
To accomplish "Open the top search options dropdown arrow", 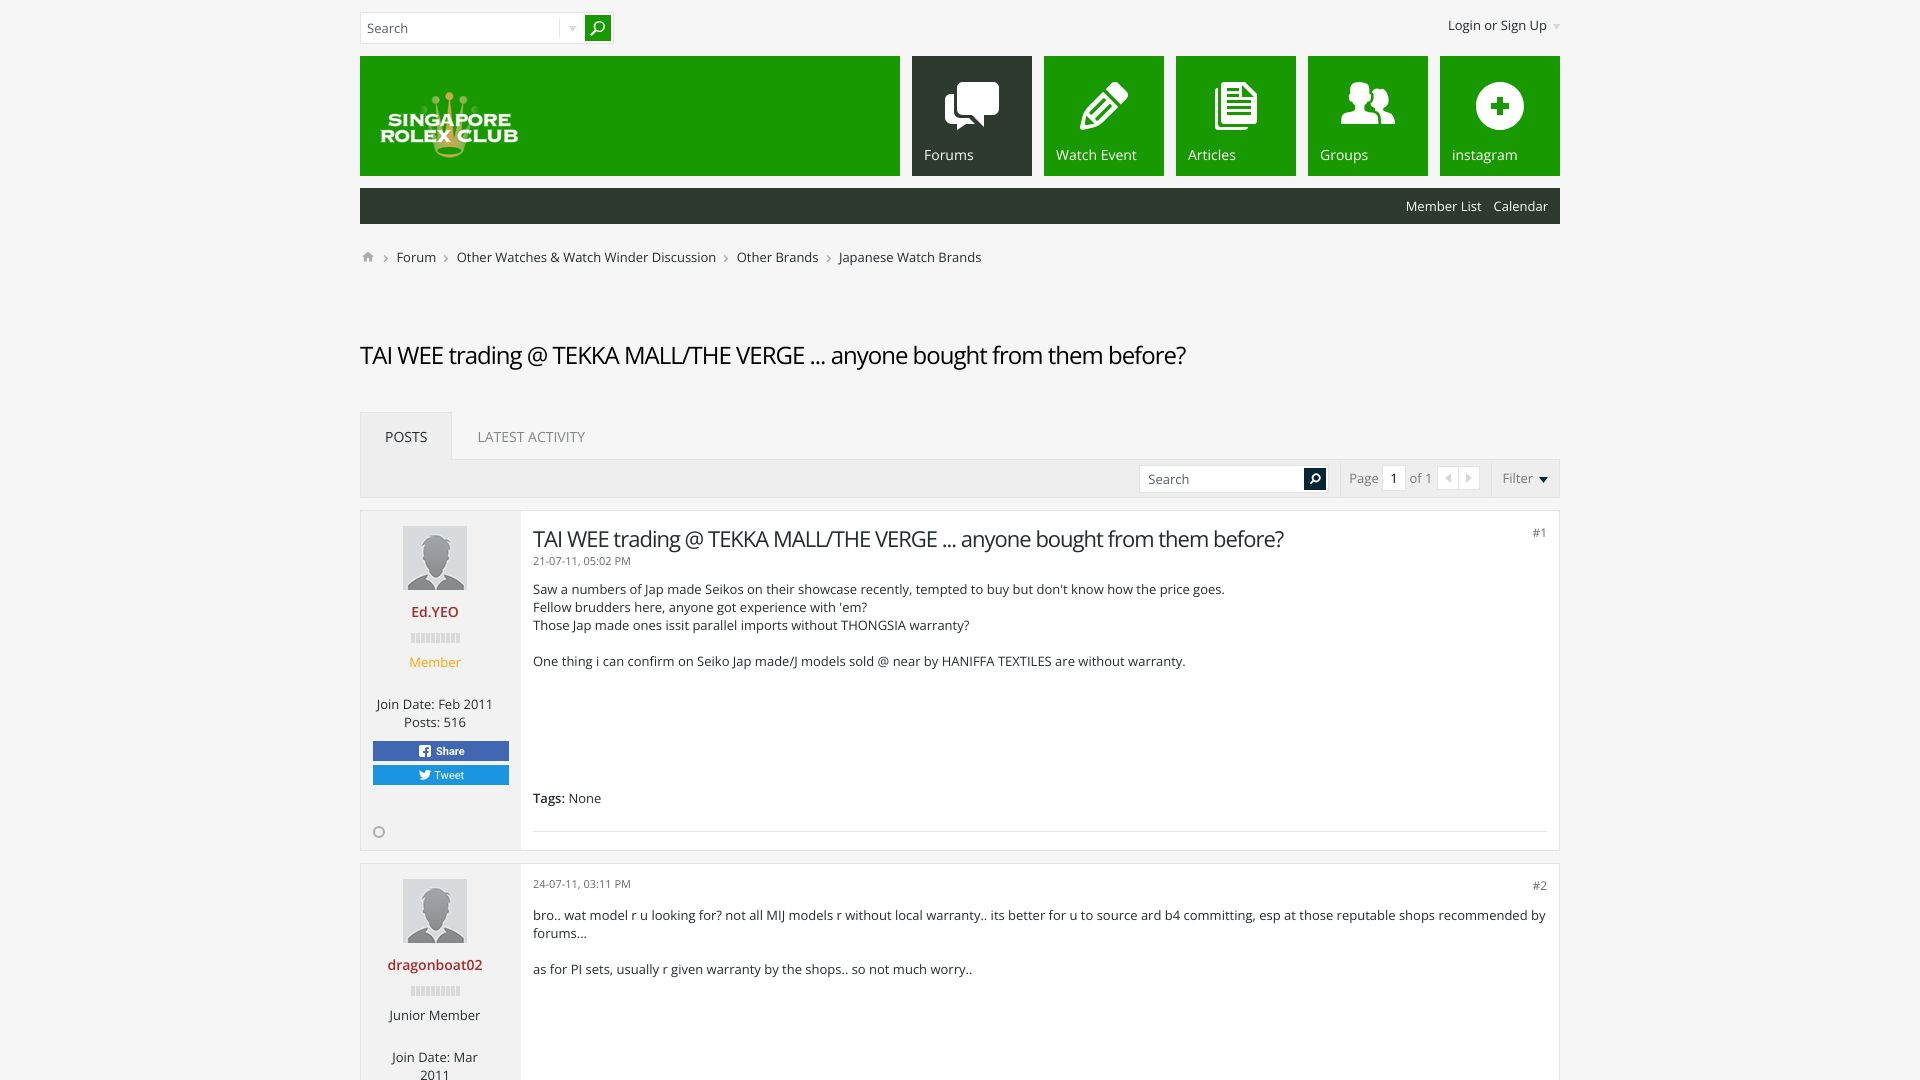I will click(x=572, y=28).
